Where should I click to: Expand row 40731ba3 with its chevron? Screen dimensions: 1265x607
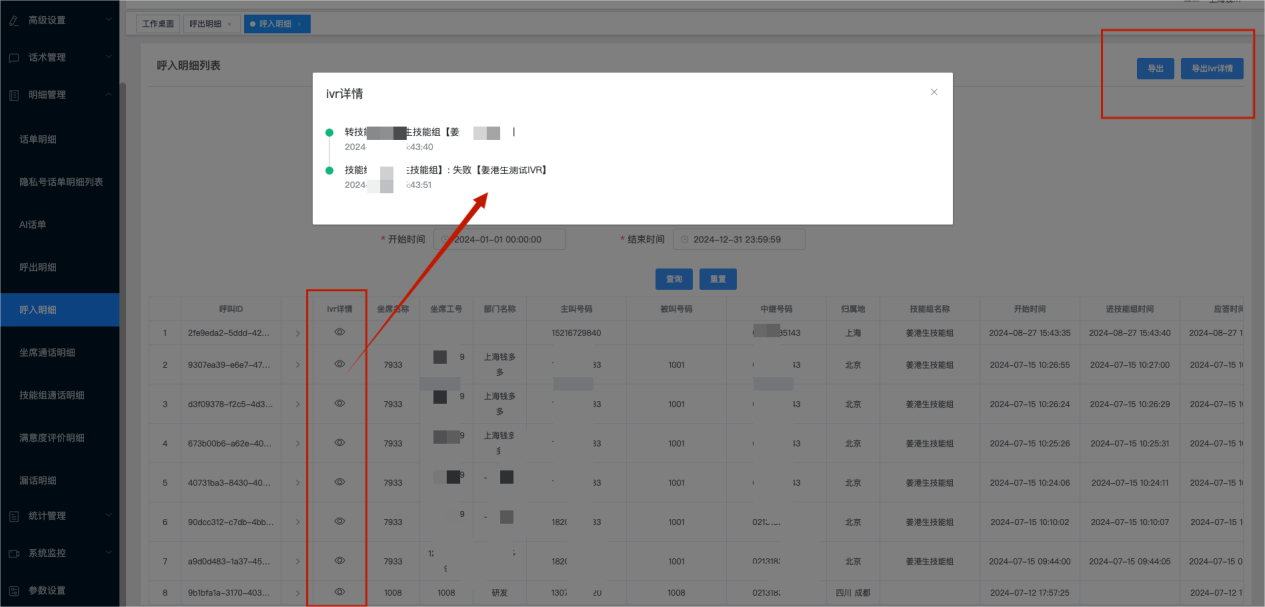(x=297, y=482)
